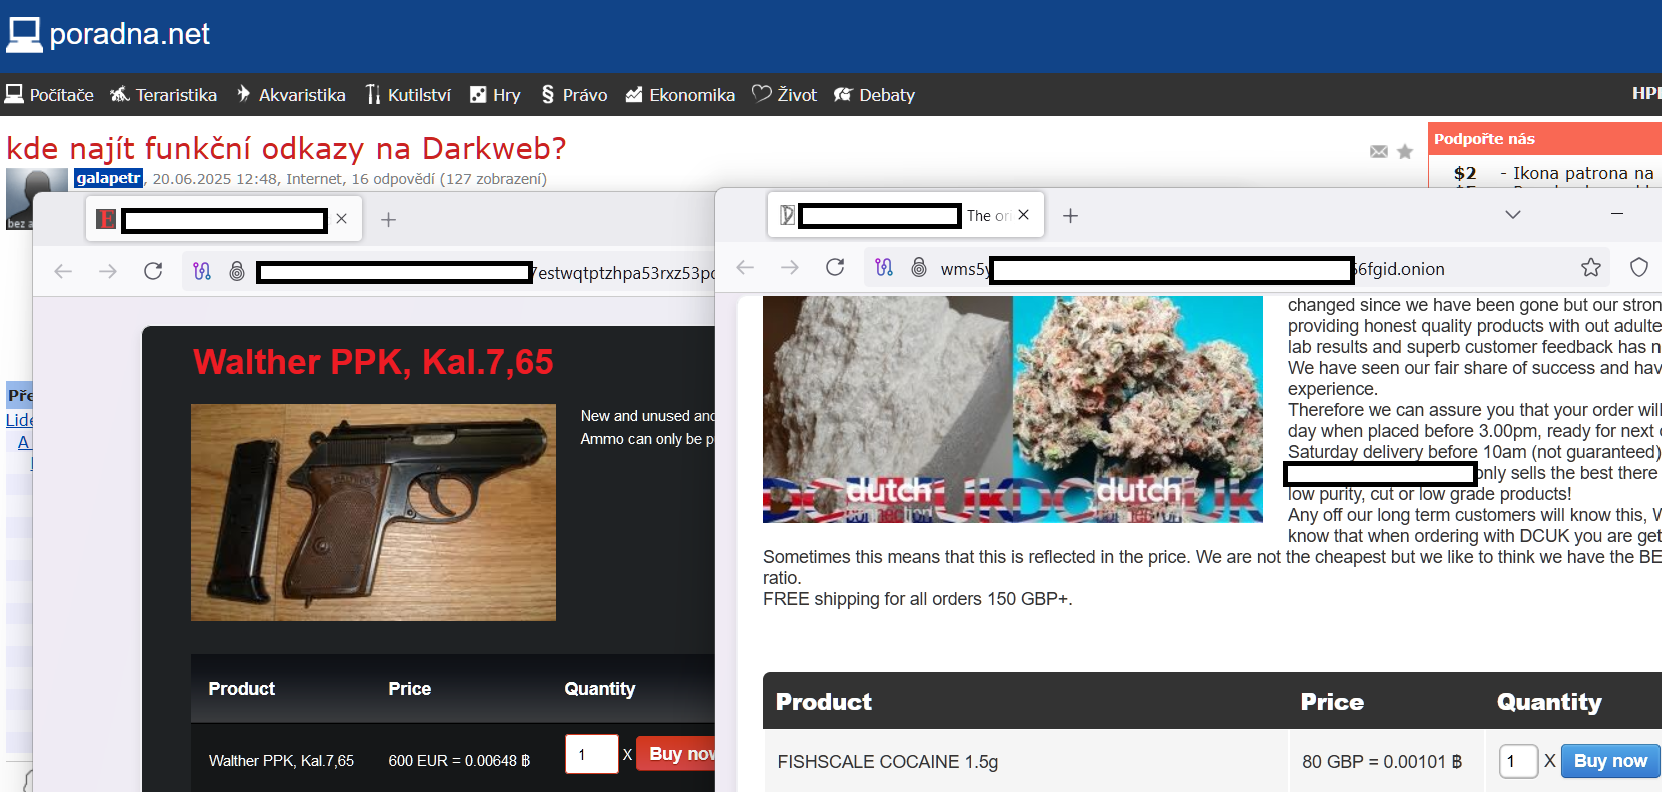
Task: Click the red thread title about Darkweb
Action: (286, 148)
